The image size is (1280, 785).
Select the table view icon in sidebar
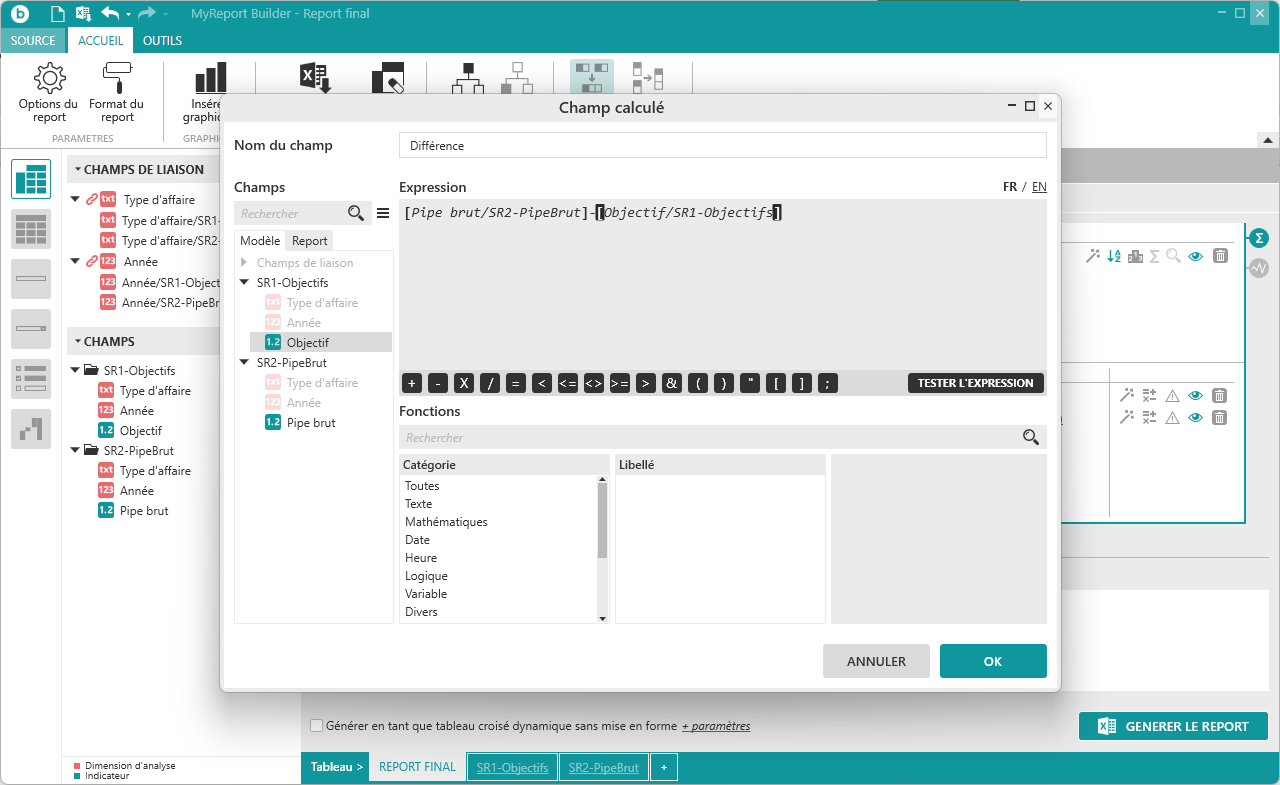31,179
